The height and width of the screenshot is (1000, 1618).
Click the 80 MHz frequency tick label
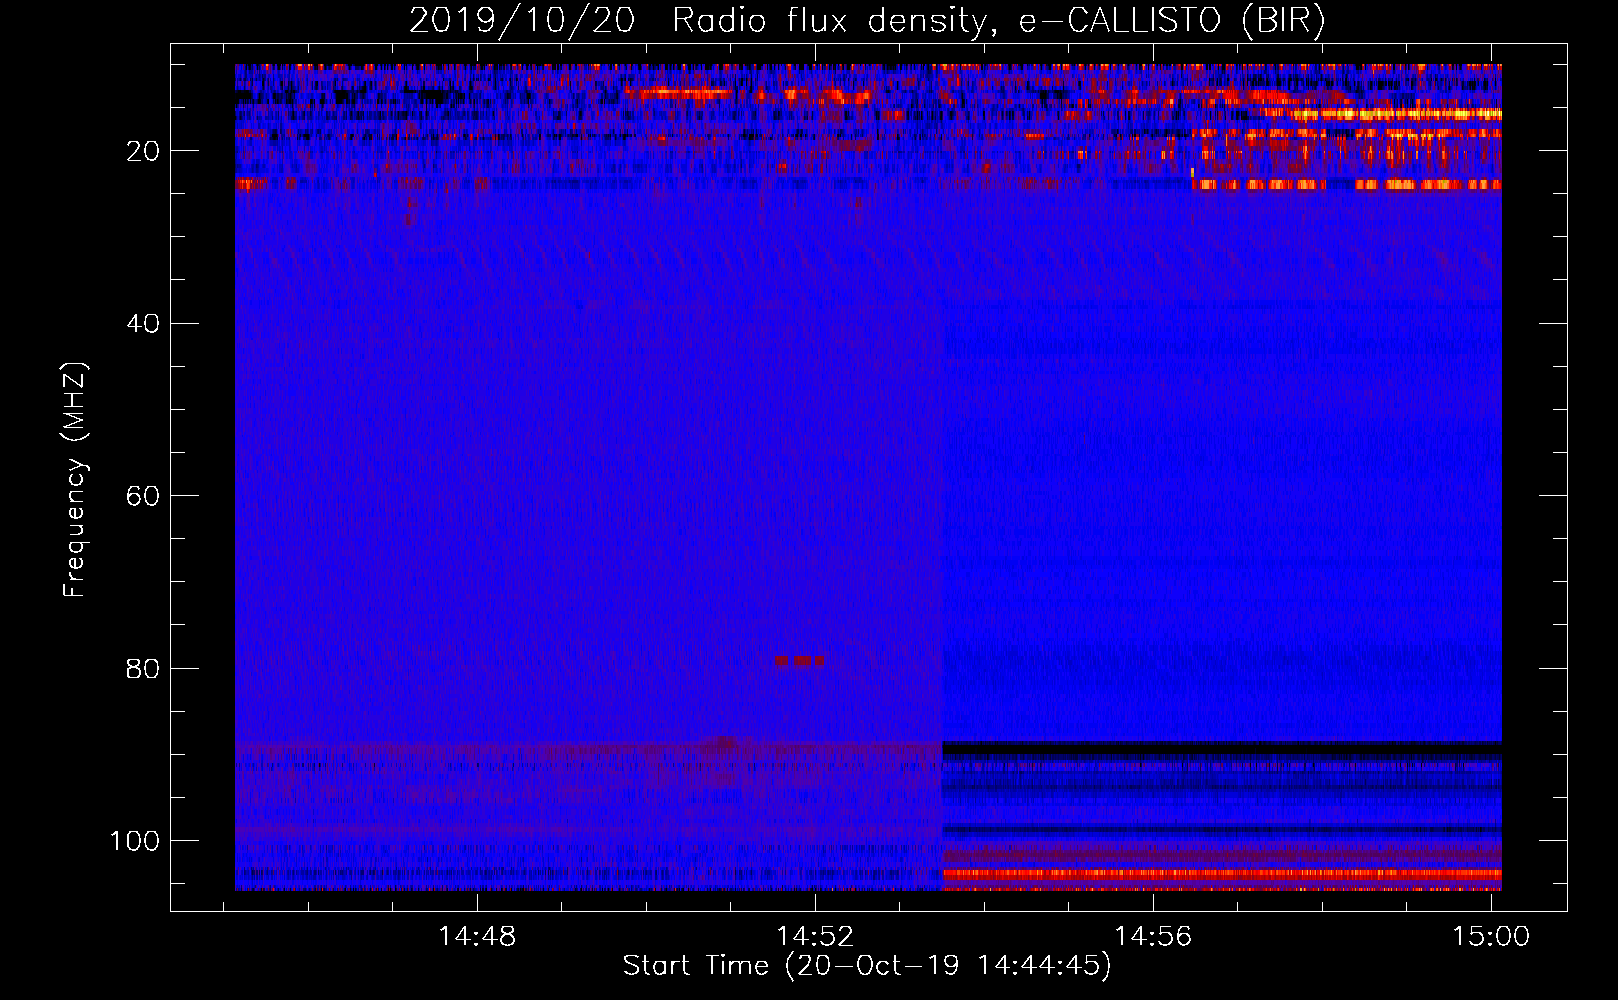pos(143,668)
